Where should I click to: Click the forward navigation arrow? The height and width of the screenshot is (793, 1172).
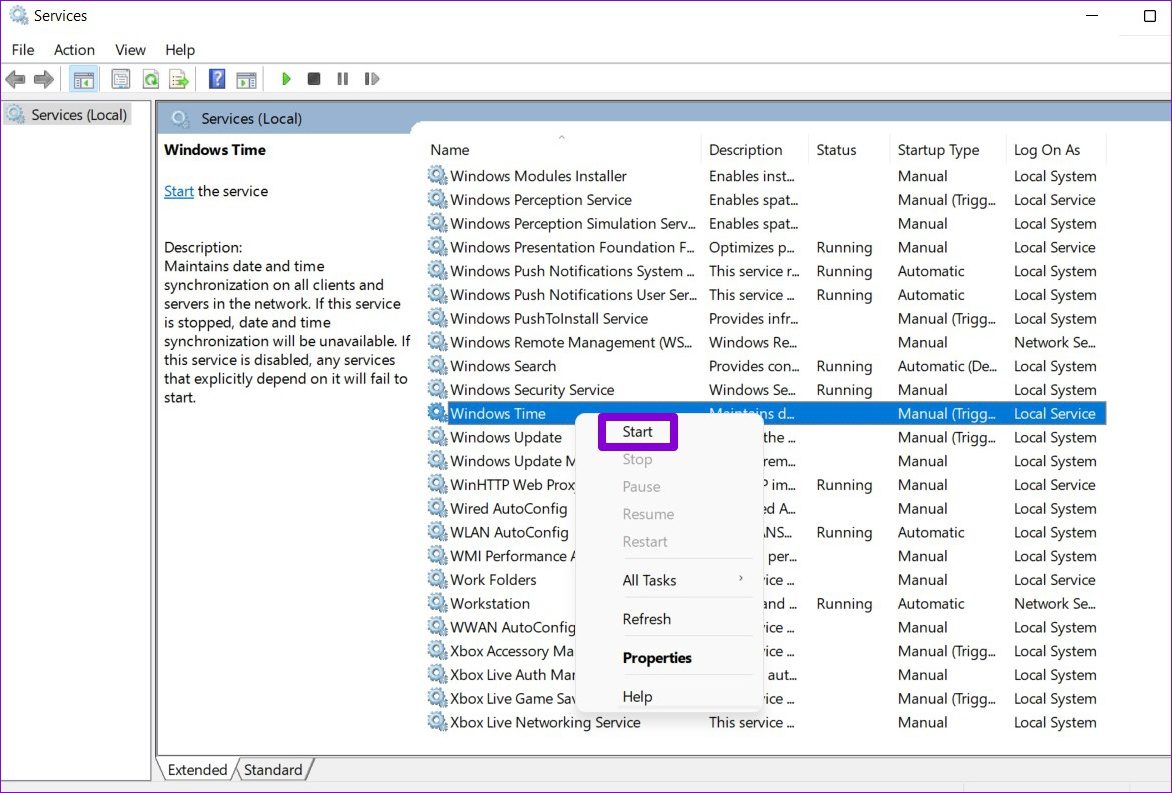(x=44, y=79)
